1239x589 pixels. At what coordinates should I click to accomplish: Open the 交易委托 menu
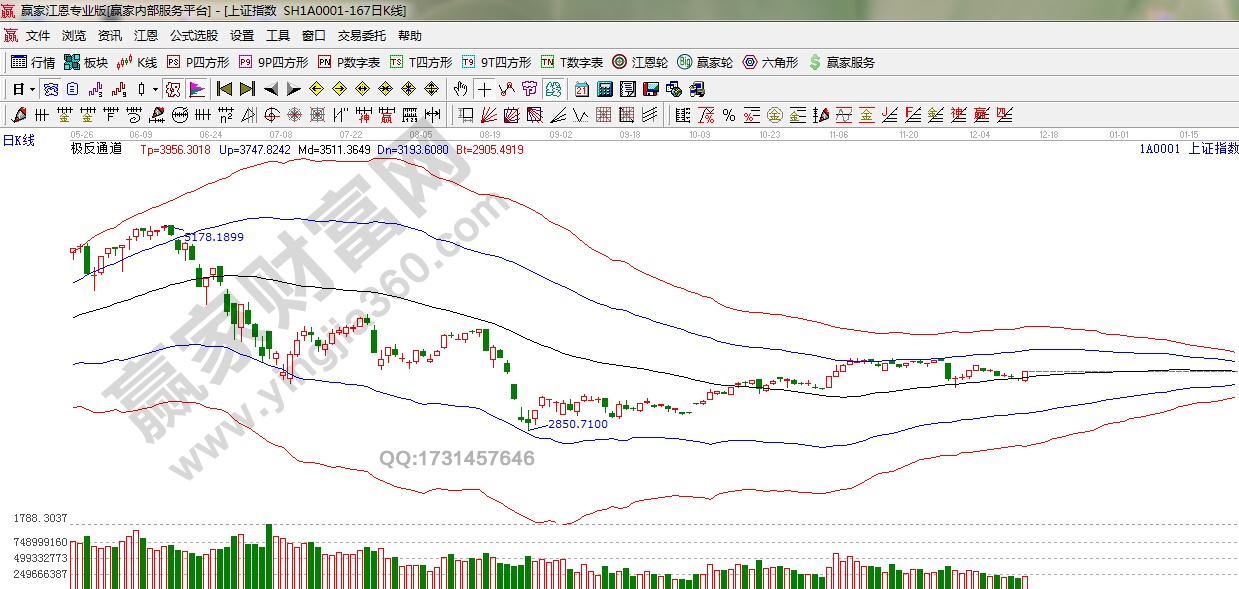361,35
